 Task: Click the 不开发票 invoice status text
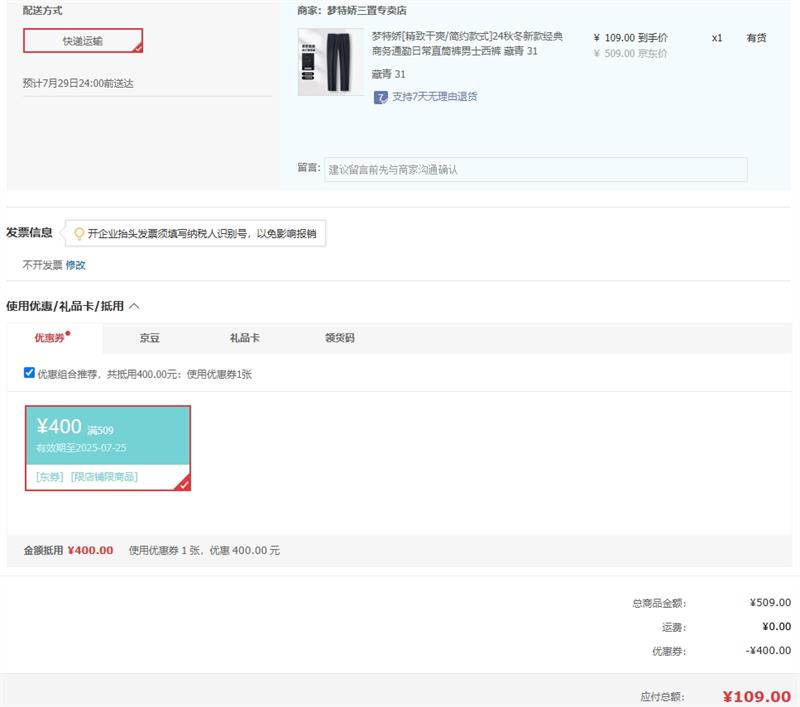(42, 265)
